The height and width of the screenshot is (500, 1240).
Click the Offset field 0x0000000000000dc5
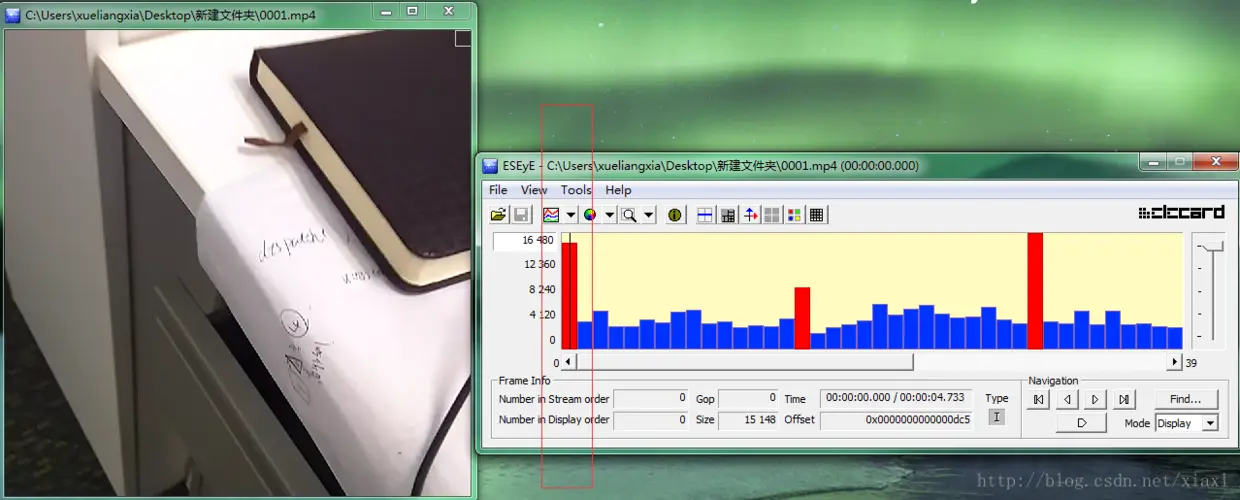[x=896, y=420]
